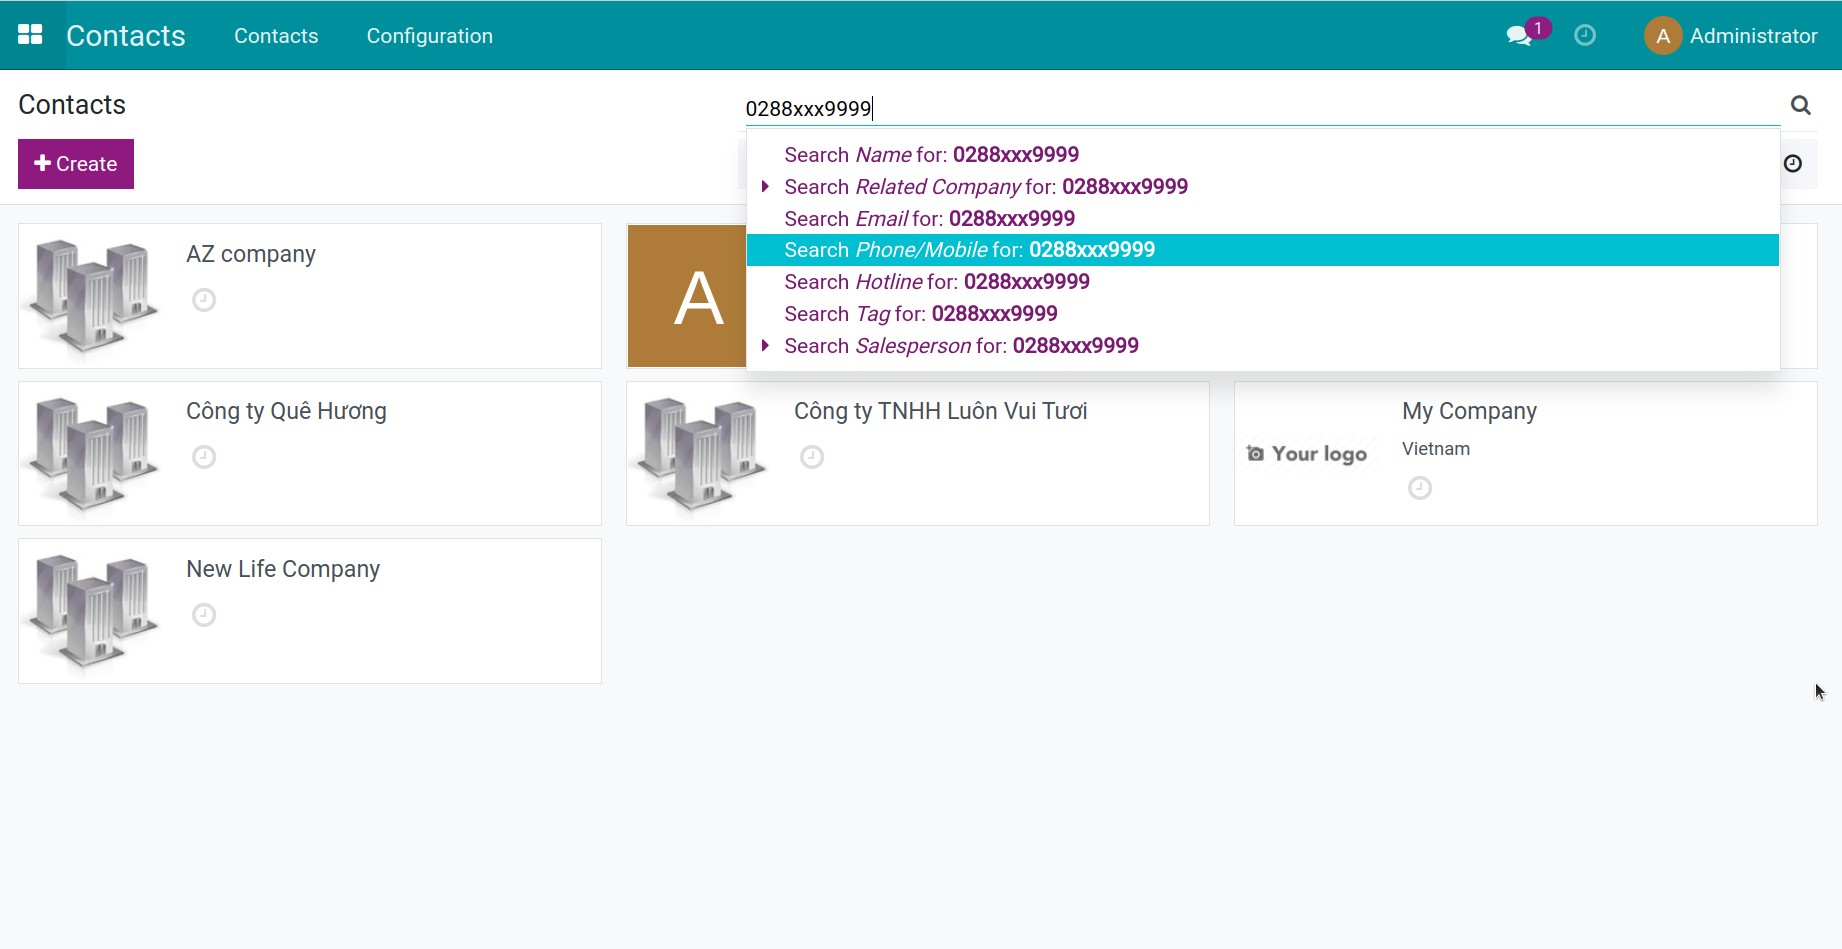Select Search Email for 0288xxx9999
Viewport: 1842px width, 949px height.
(x=929, y=219)
